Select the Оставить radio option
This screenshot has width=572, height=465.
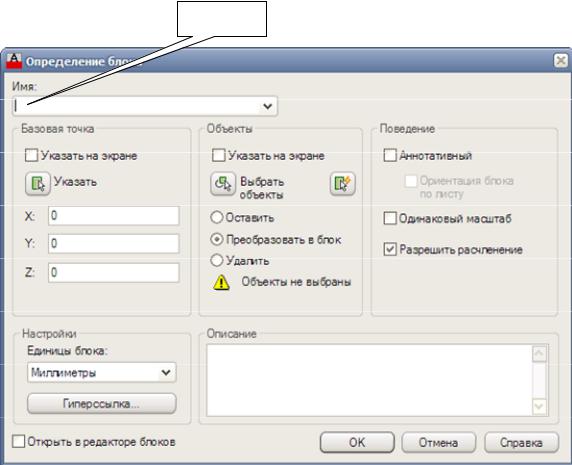point(217,217)
